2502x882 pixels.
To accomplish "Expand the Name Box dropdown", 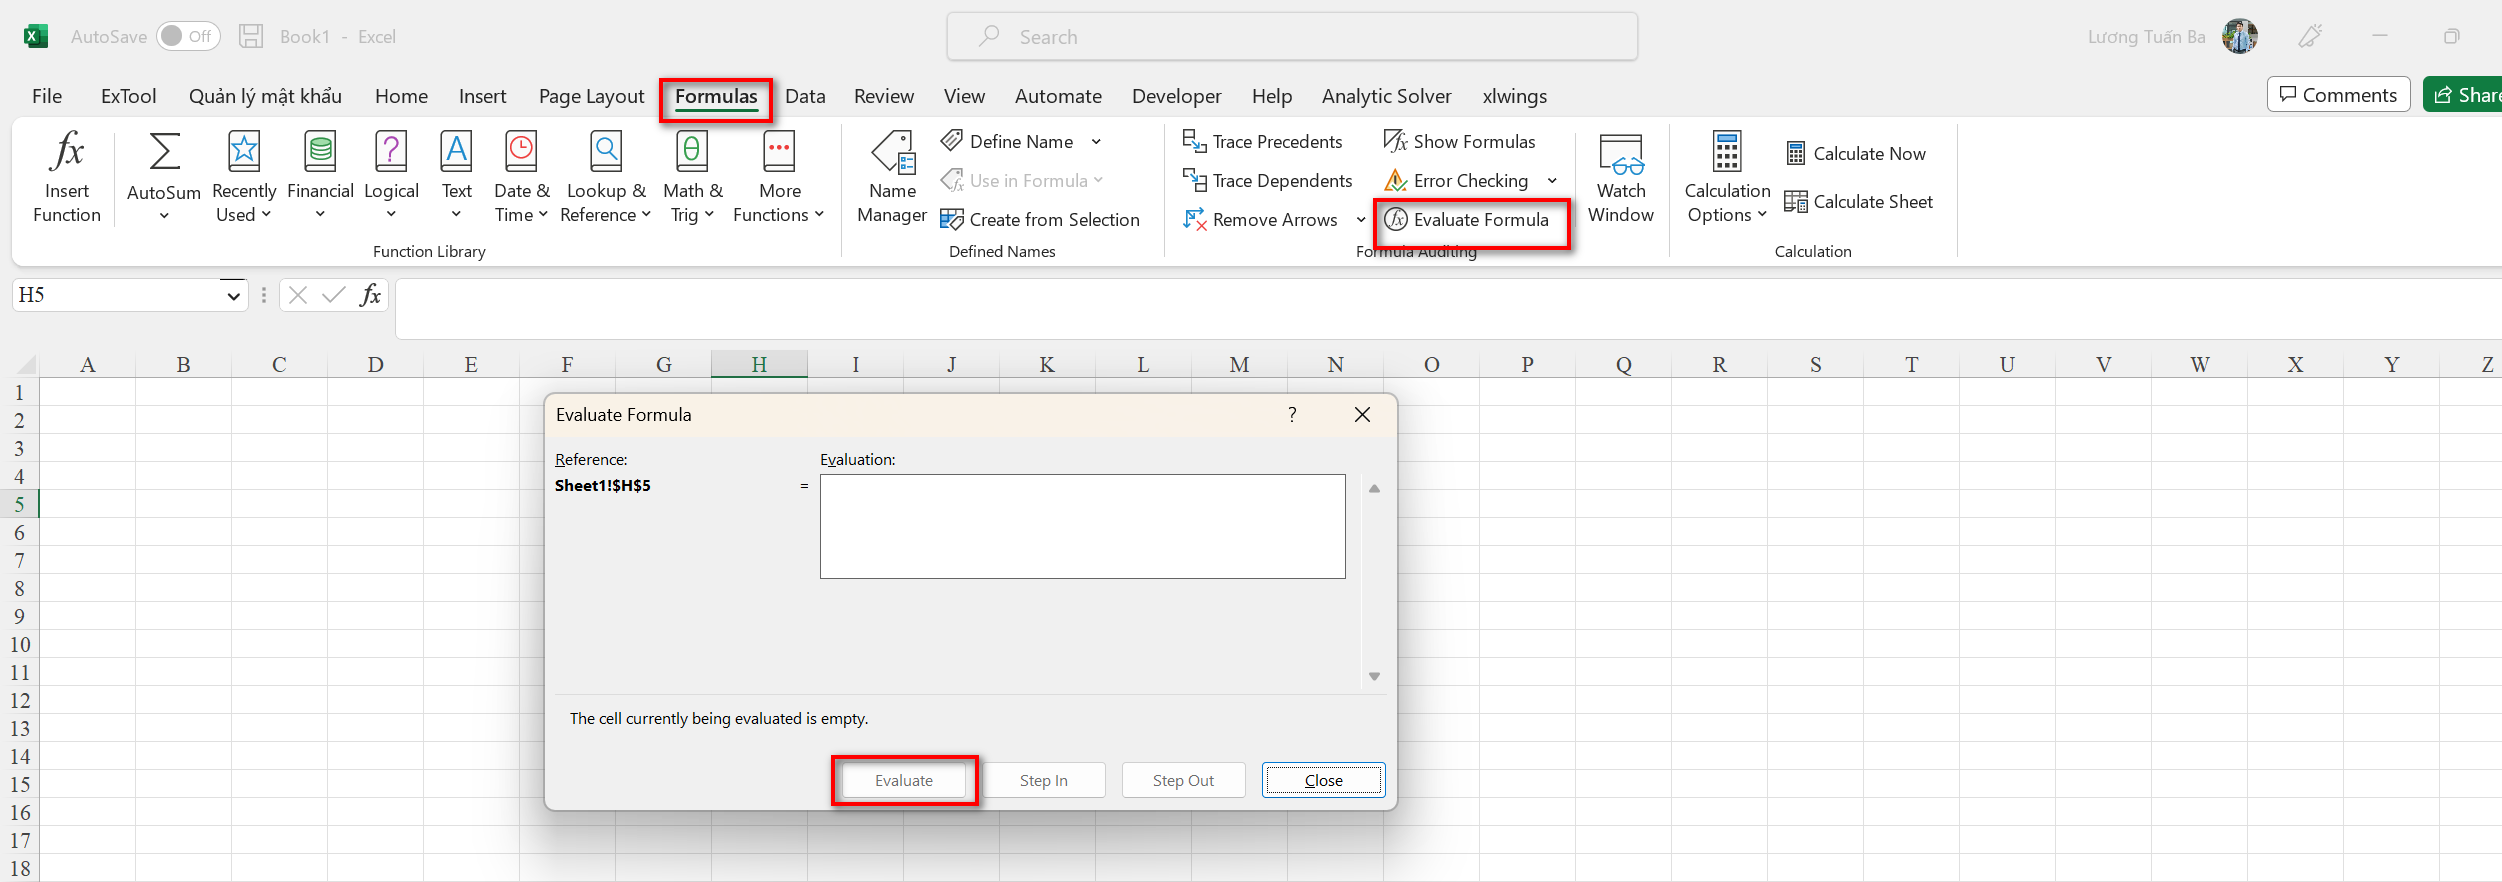I will (233, 296).
